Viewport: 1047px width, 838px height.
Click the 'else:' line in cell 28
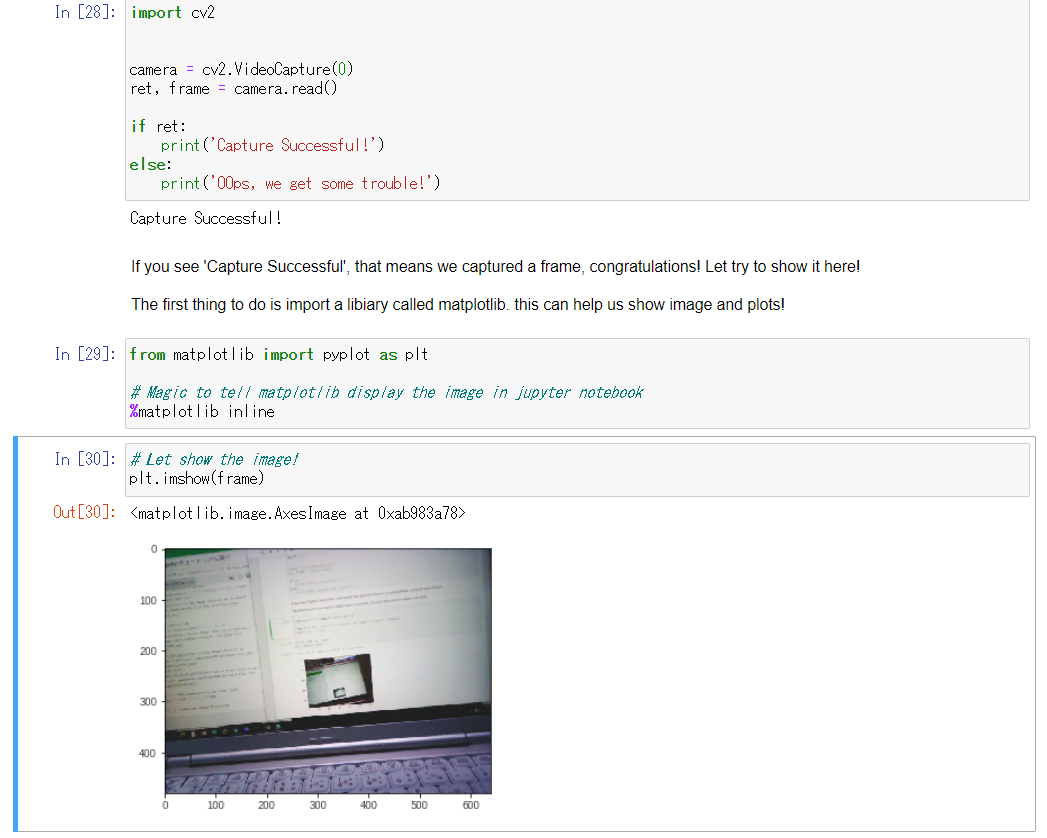click(x=151, y=164)
